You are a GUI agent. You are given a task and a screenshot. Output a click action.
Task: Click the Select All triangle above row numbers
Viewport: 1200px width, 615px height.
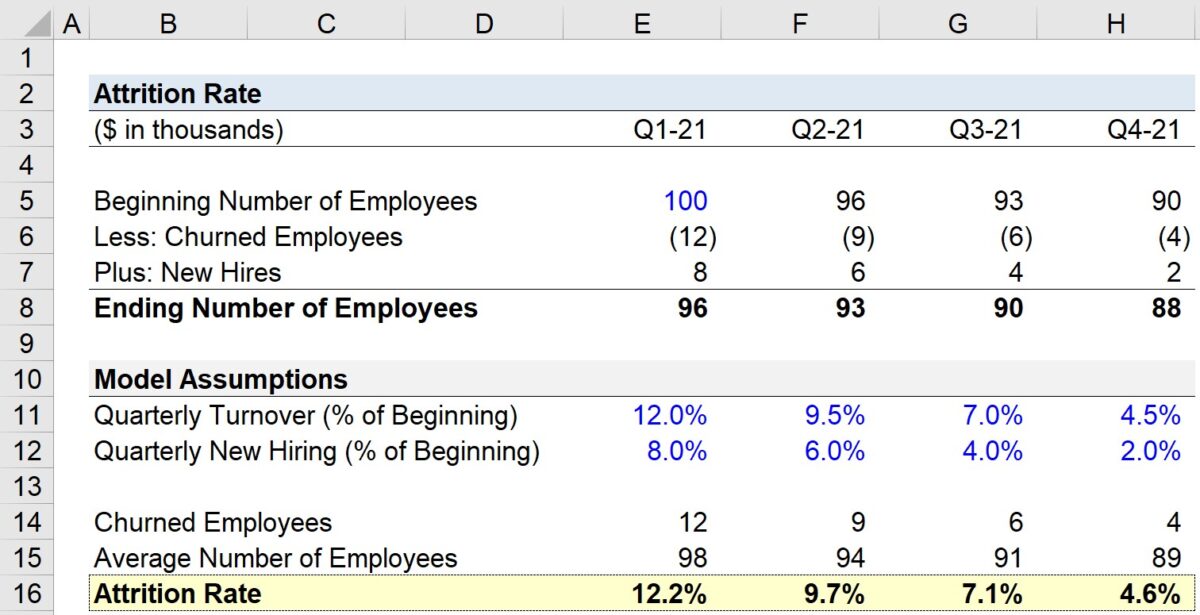(x=40, y=21)
